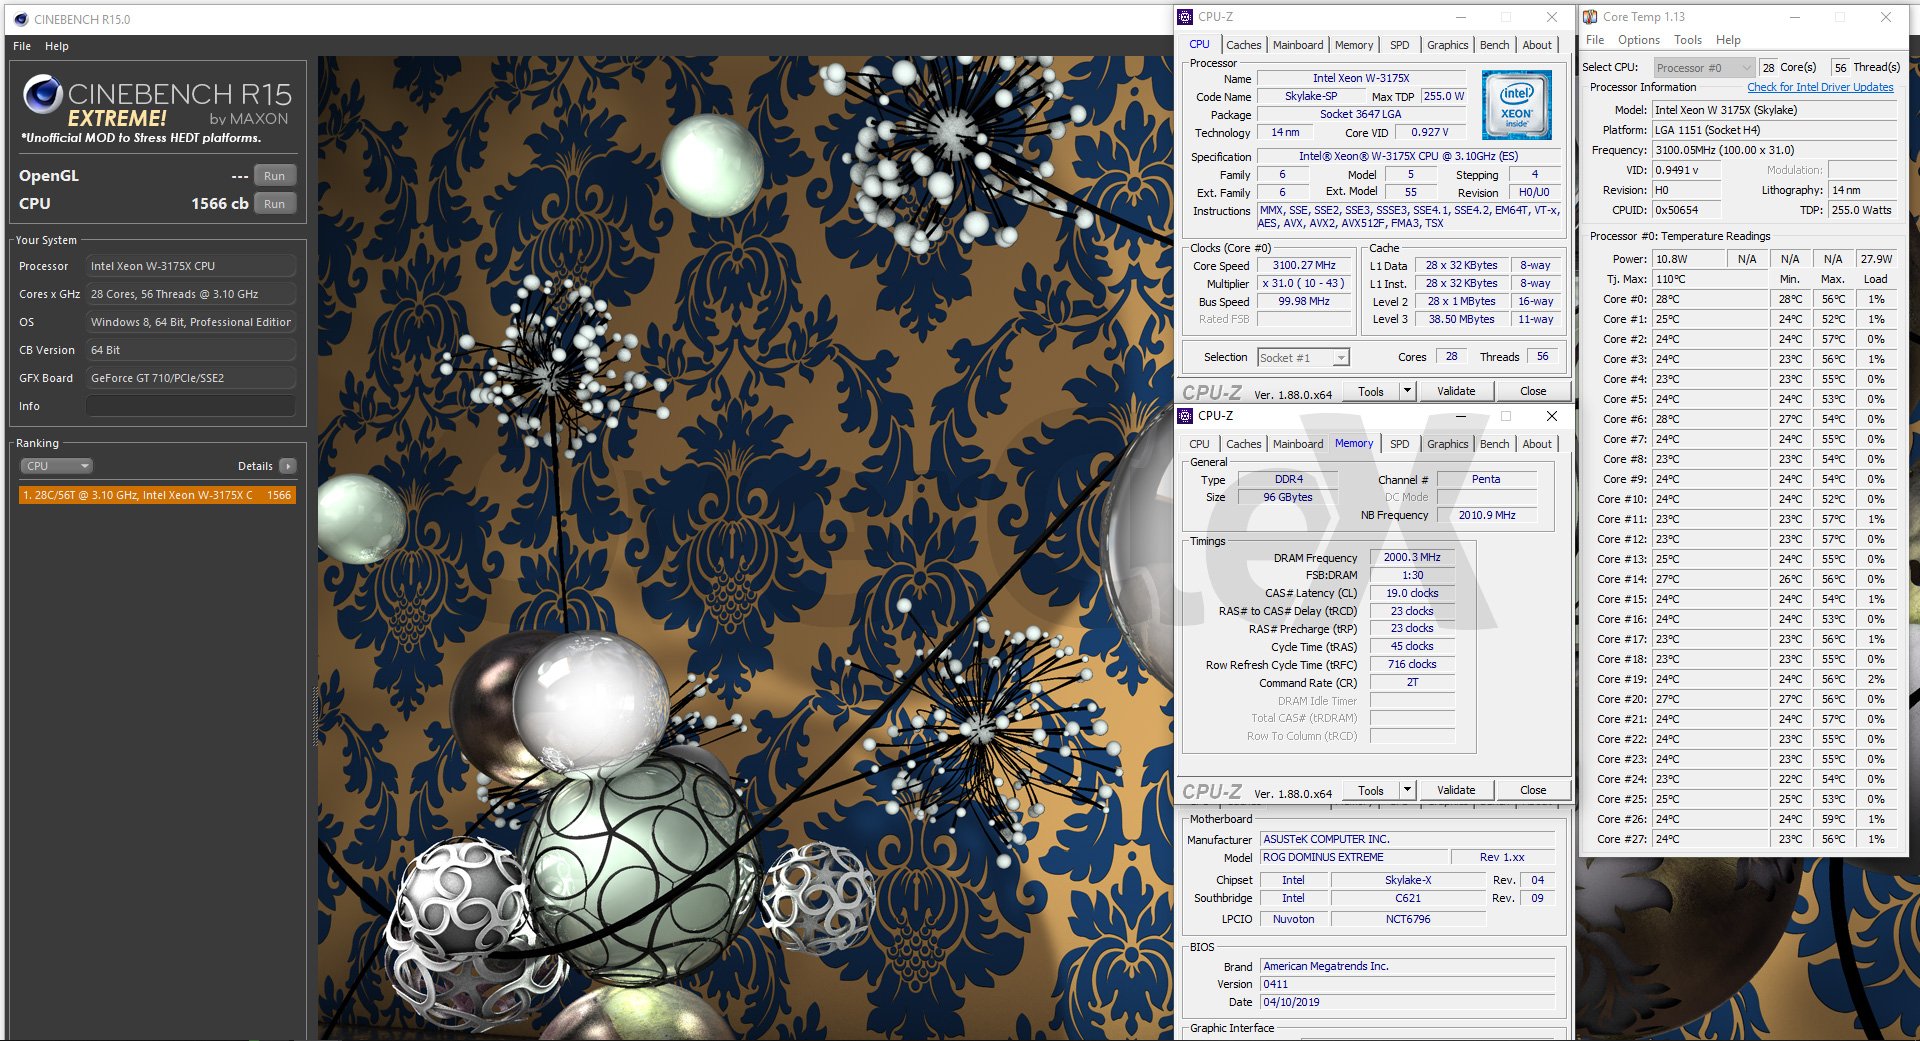Image resolution: width=1920 pixels, height=1041 pixels.
Task: Click the BIOS date 04/10/2019 field
Action: (1407, 1002)
